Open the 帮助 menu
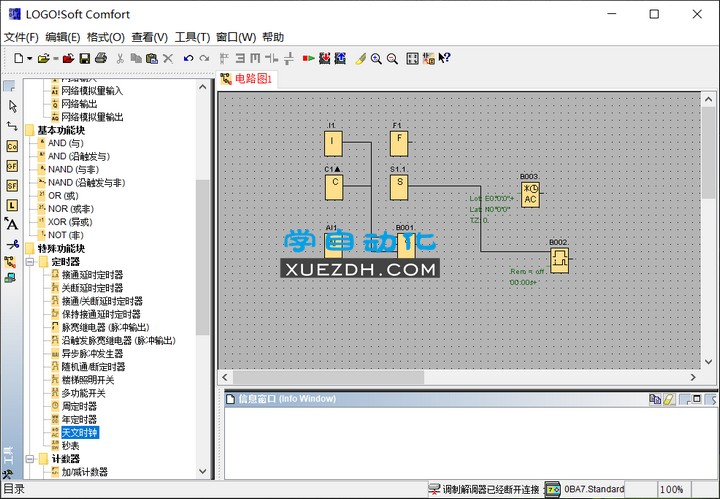This screenshot has width=720, height=499. click(x=273, y=37)
